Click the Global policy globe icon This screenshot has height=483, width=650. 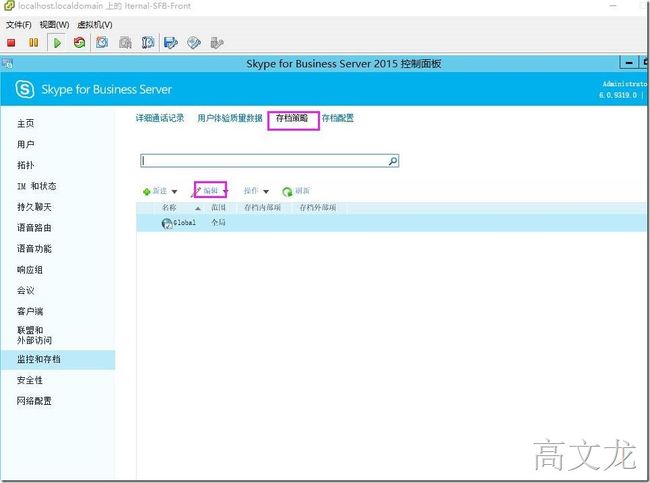coord(167,223)
